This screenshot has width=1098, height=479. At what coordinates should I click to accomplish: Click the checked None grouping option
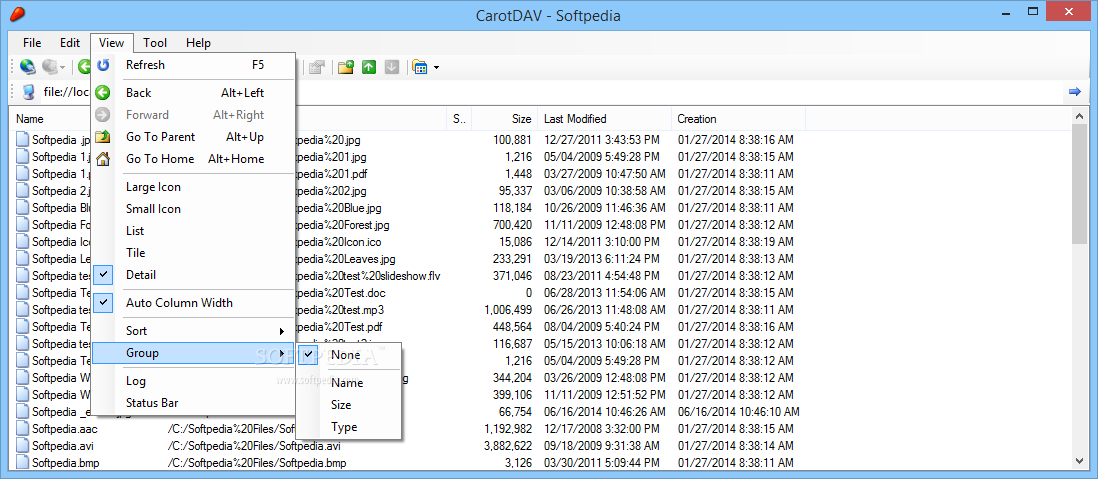coord(349,355)
